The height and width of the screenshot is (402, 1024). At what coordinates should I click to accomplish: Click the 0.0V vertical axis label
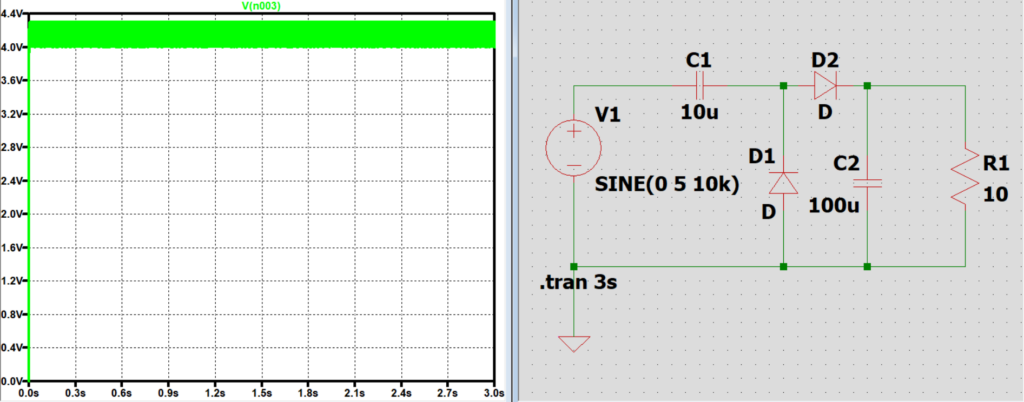point(12,381)
